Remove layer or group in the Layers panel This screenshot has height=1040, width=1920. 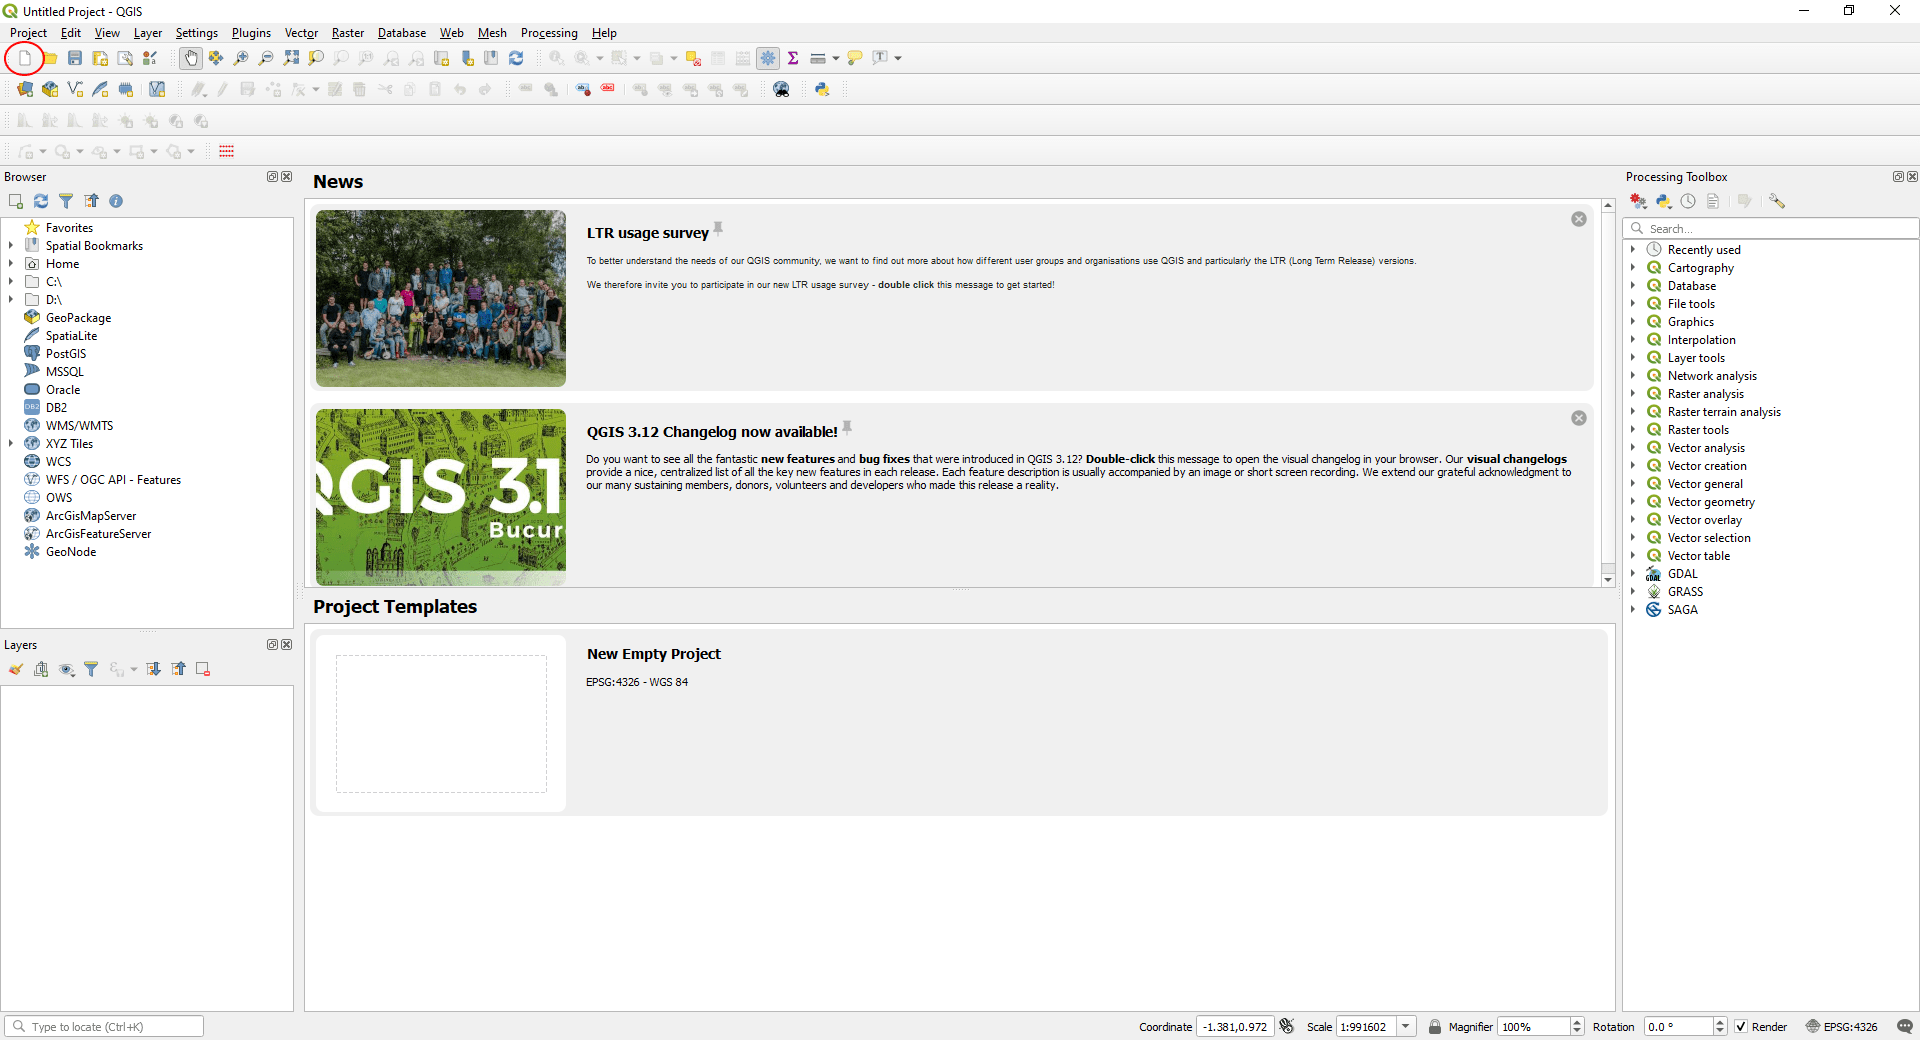203,669
